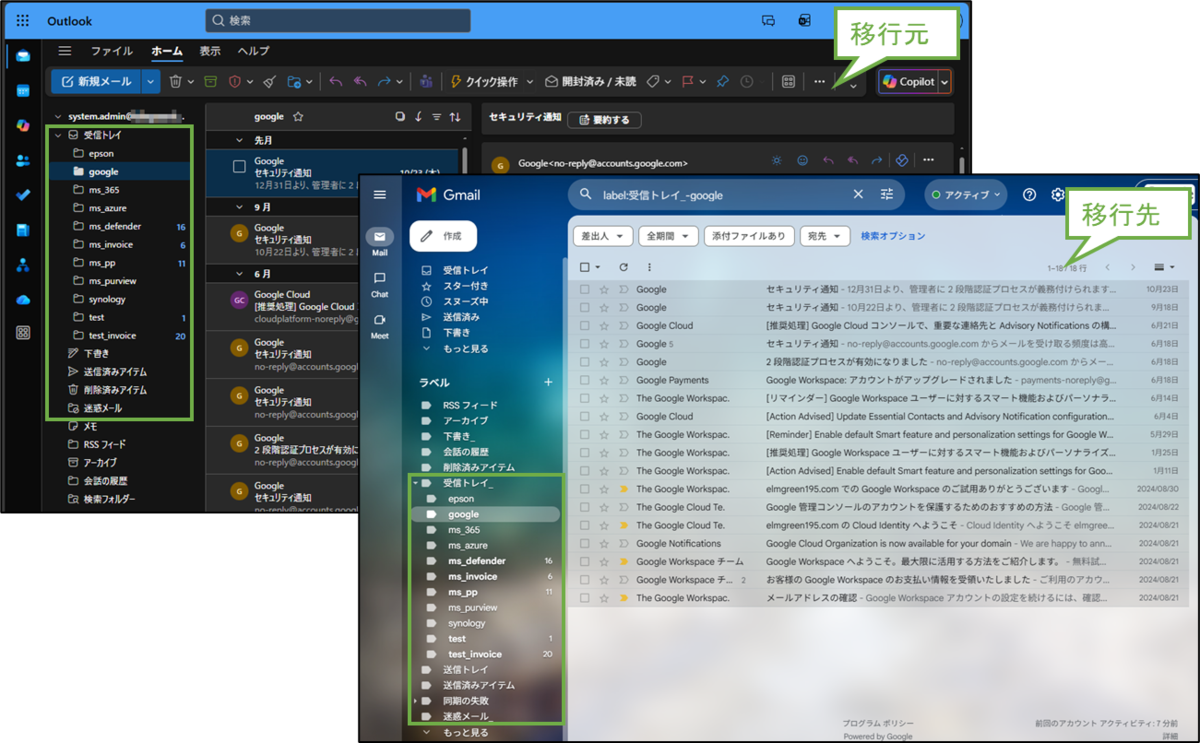Open Calendar in Outlook's left app rail
Screen dimensions: 1200x743
pos(23,90)
